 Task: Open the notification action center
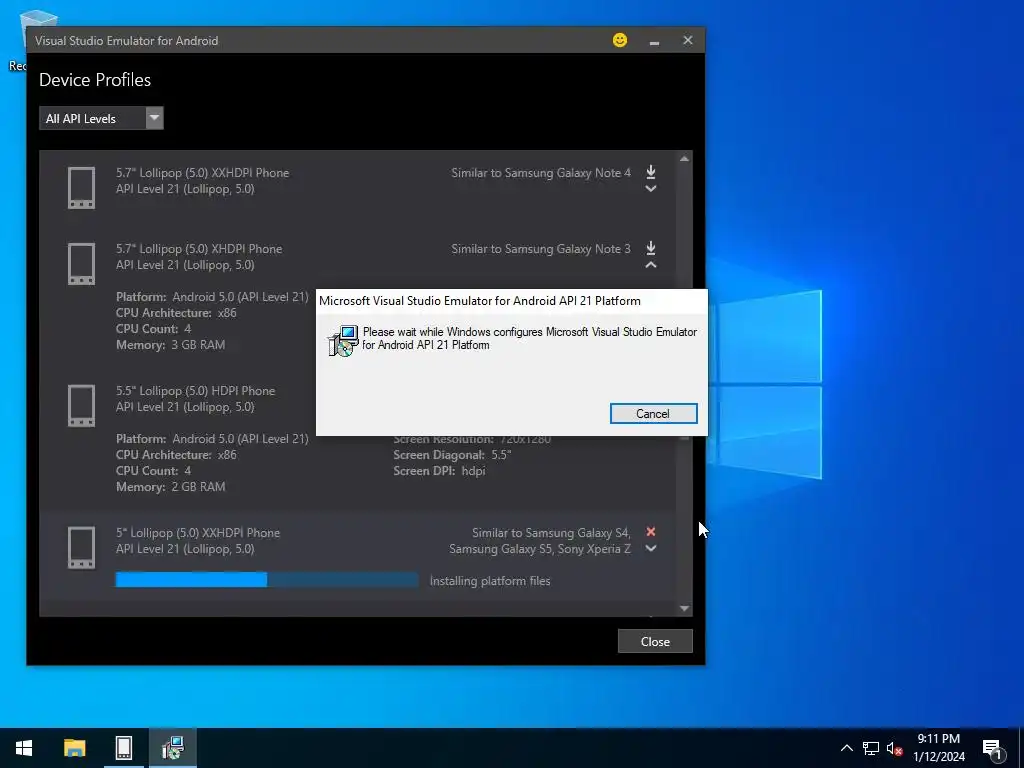click(x=993, y=748)
